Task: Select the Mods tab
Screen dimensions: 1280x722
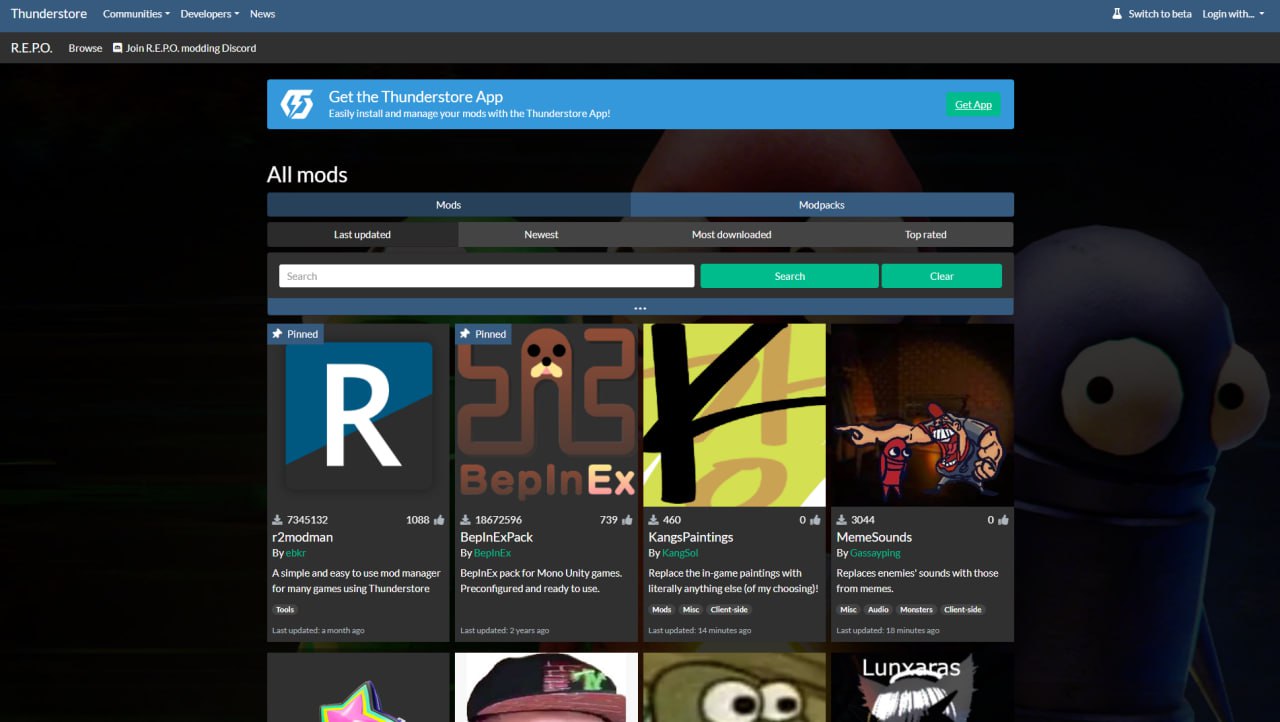Action: click(x=448, y=205)
